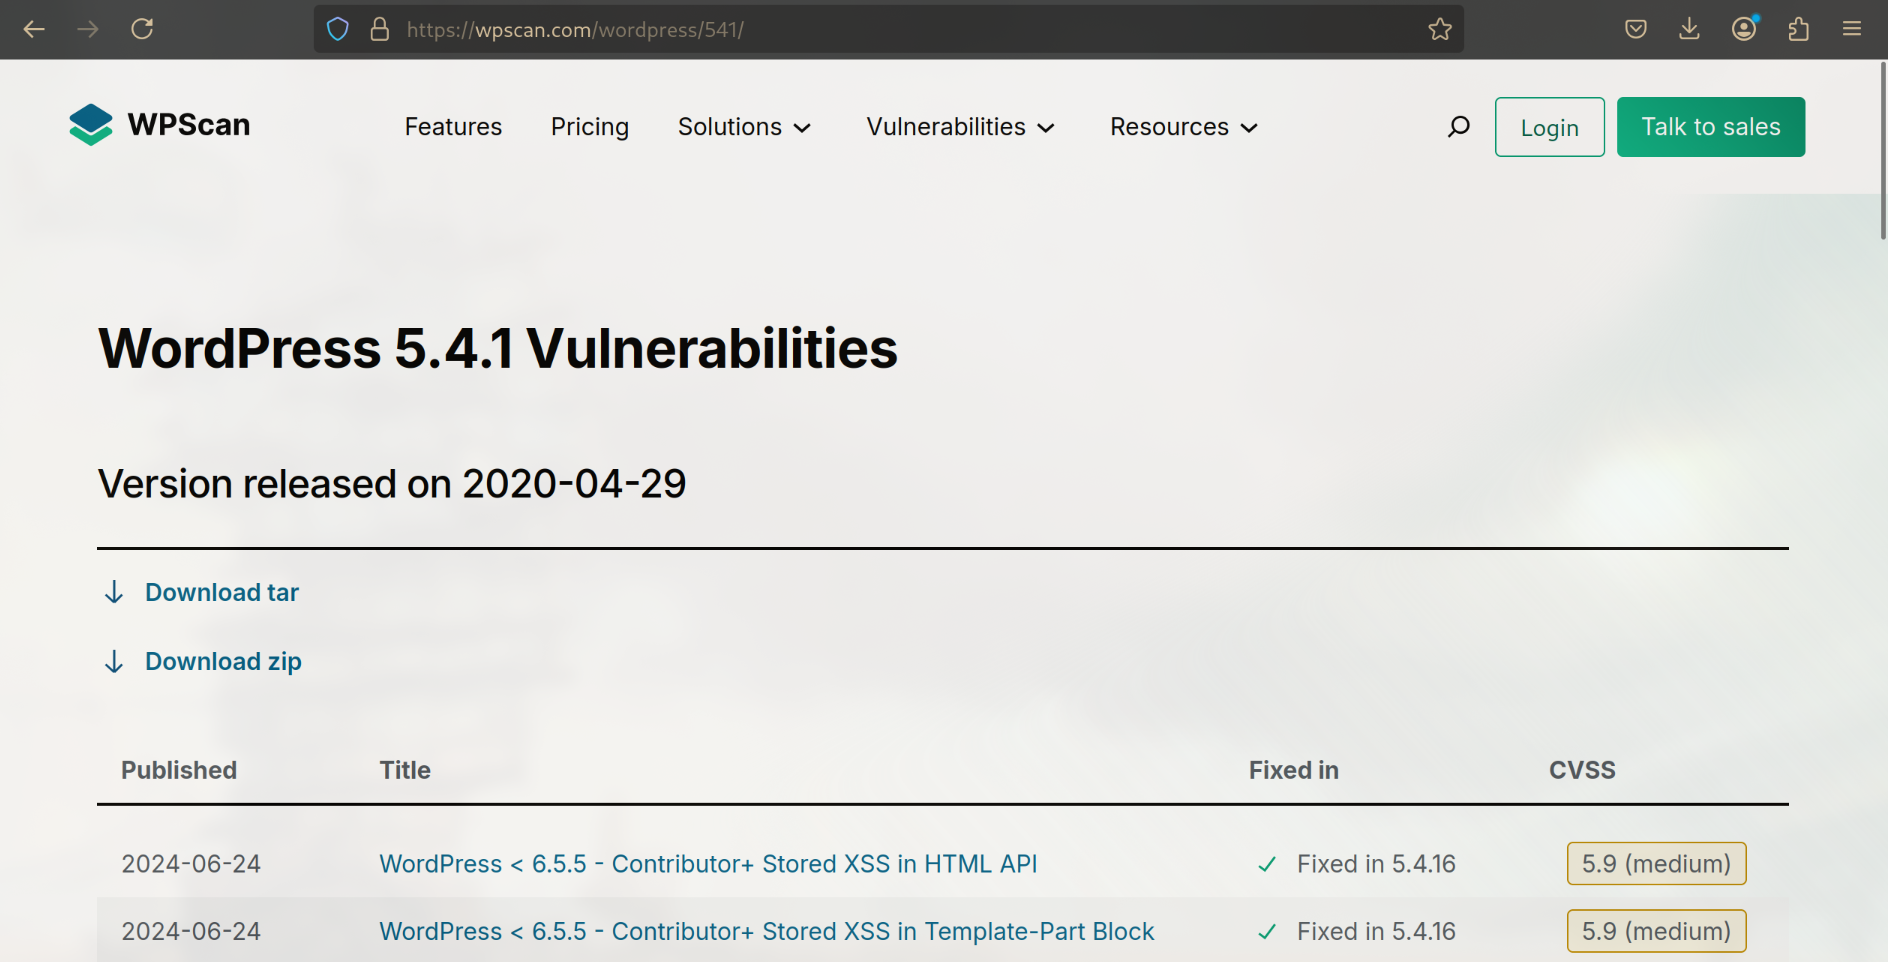Click the Login button

pyautogui.click(x=1549, y=127)
